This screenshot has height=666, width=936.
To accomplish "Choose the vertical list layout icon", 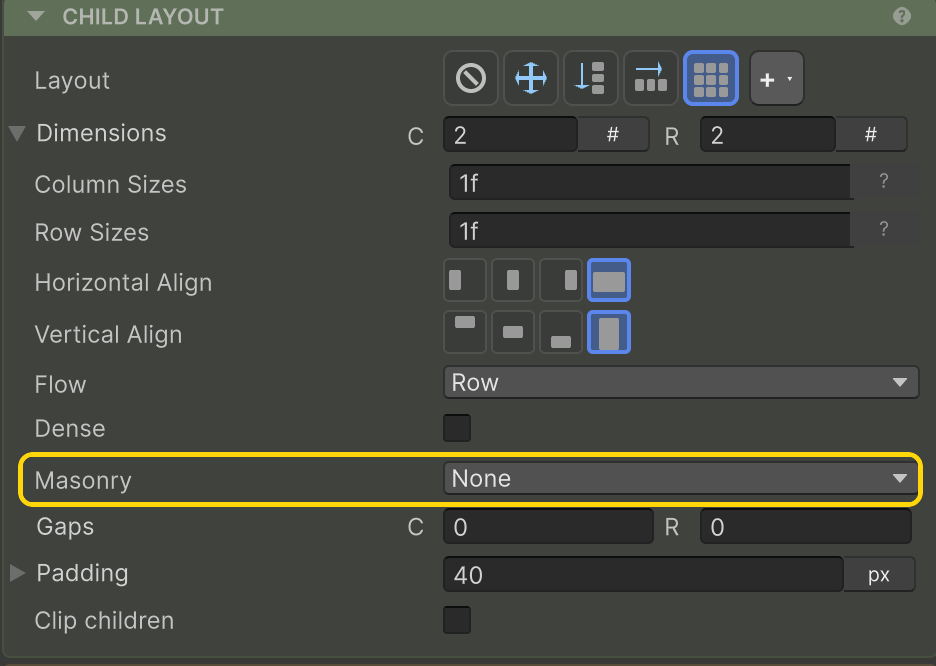I will 590,78.
